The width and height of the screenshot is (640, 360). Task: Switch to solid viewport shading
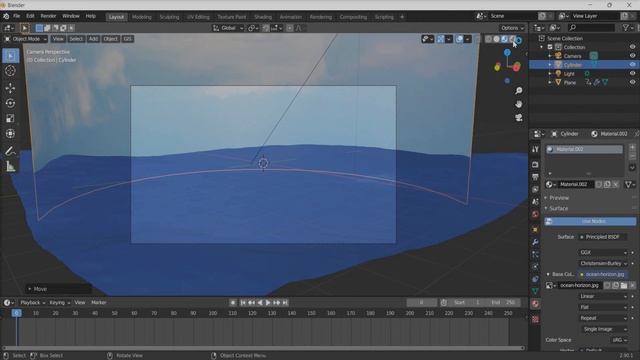coord(496,39)
